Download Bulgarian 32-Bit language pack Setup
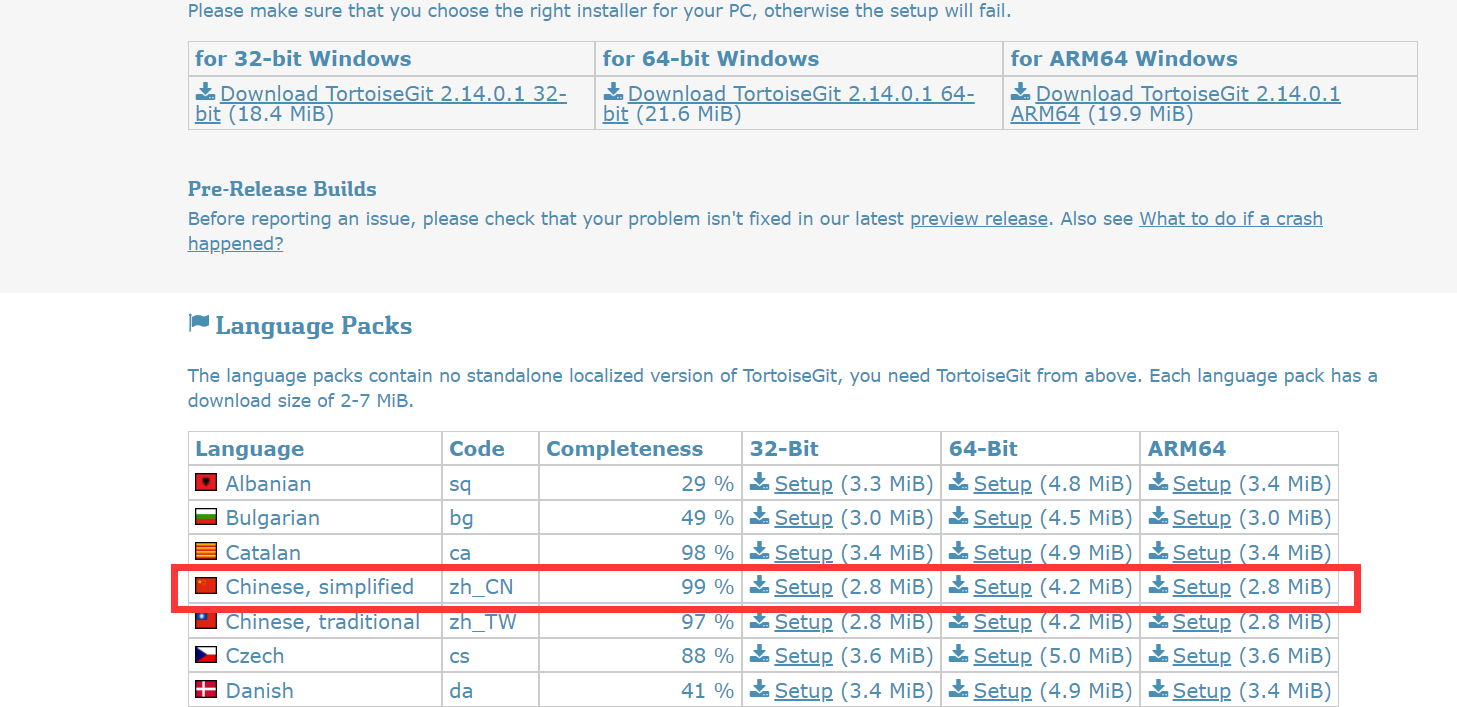1457x707 pixels. click(803, 518)
